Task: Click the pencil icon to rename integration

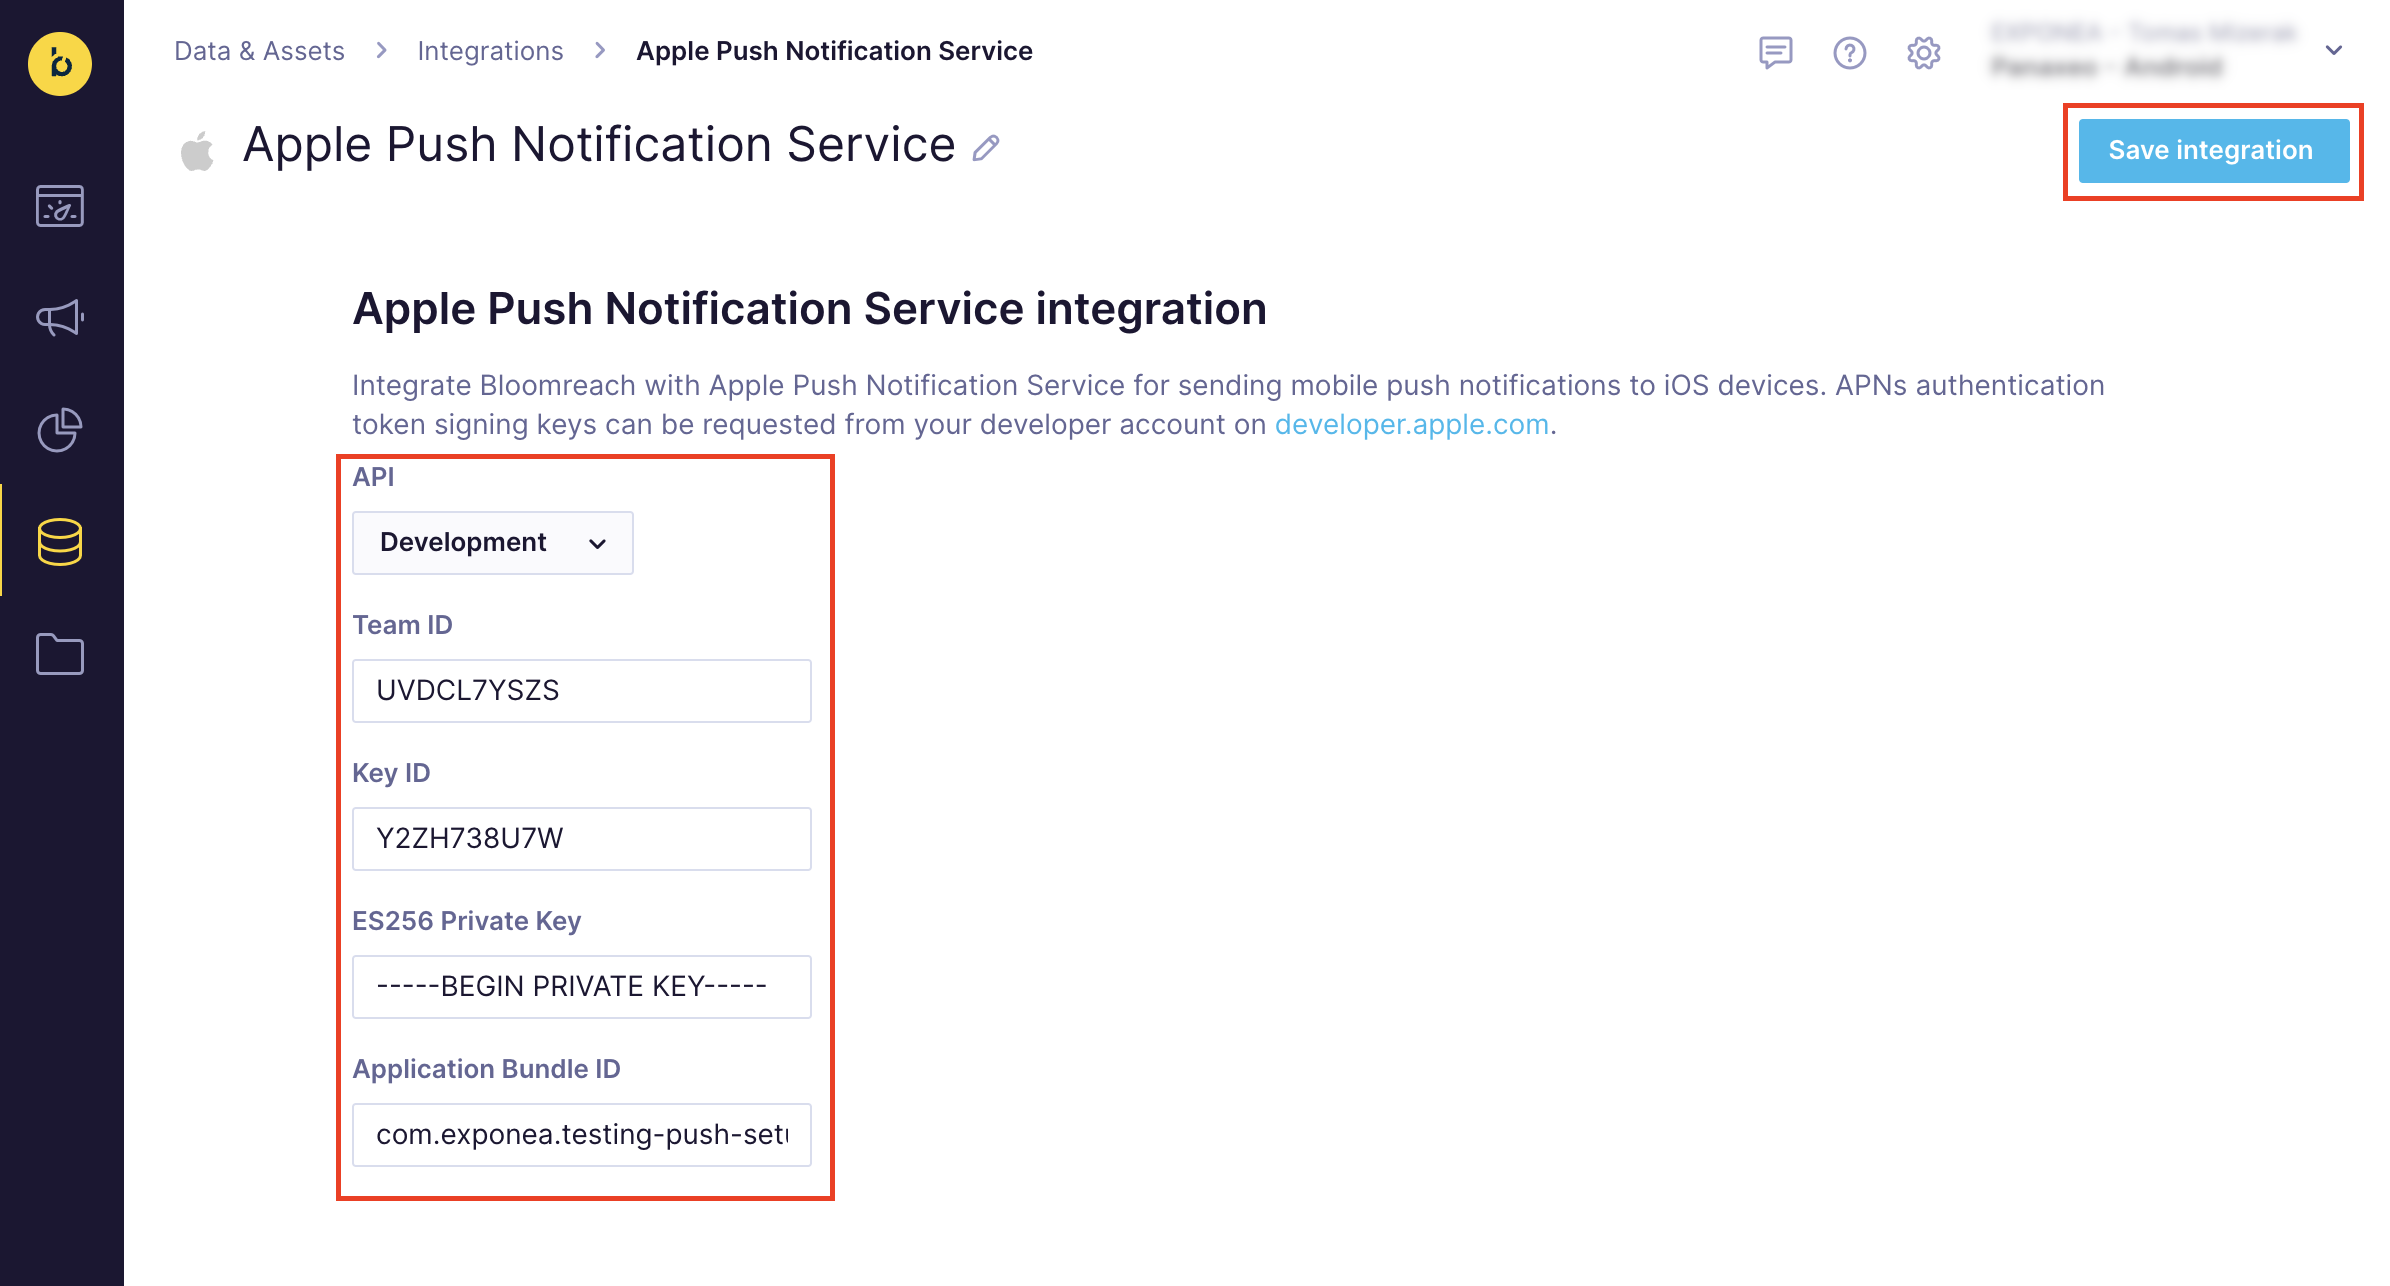Action: (986, 148)
